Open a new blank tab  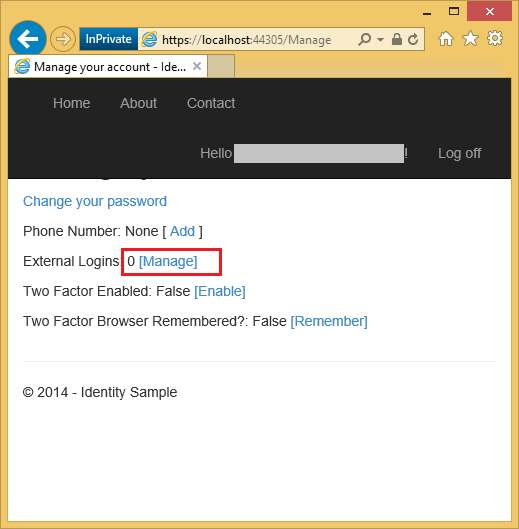pos(221,66)
